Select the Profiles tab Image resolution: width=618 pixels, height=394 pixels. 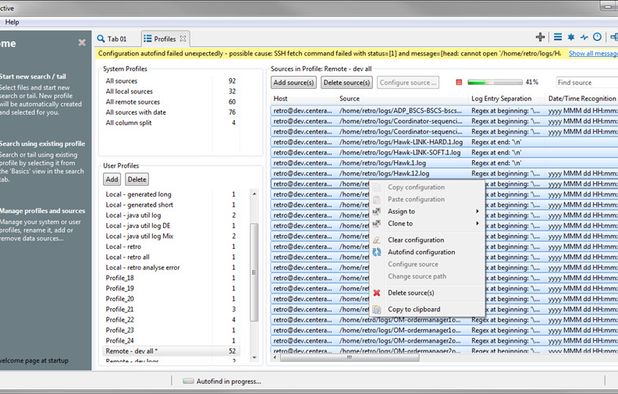[x=165, y=39]
